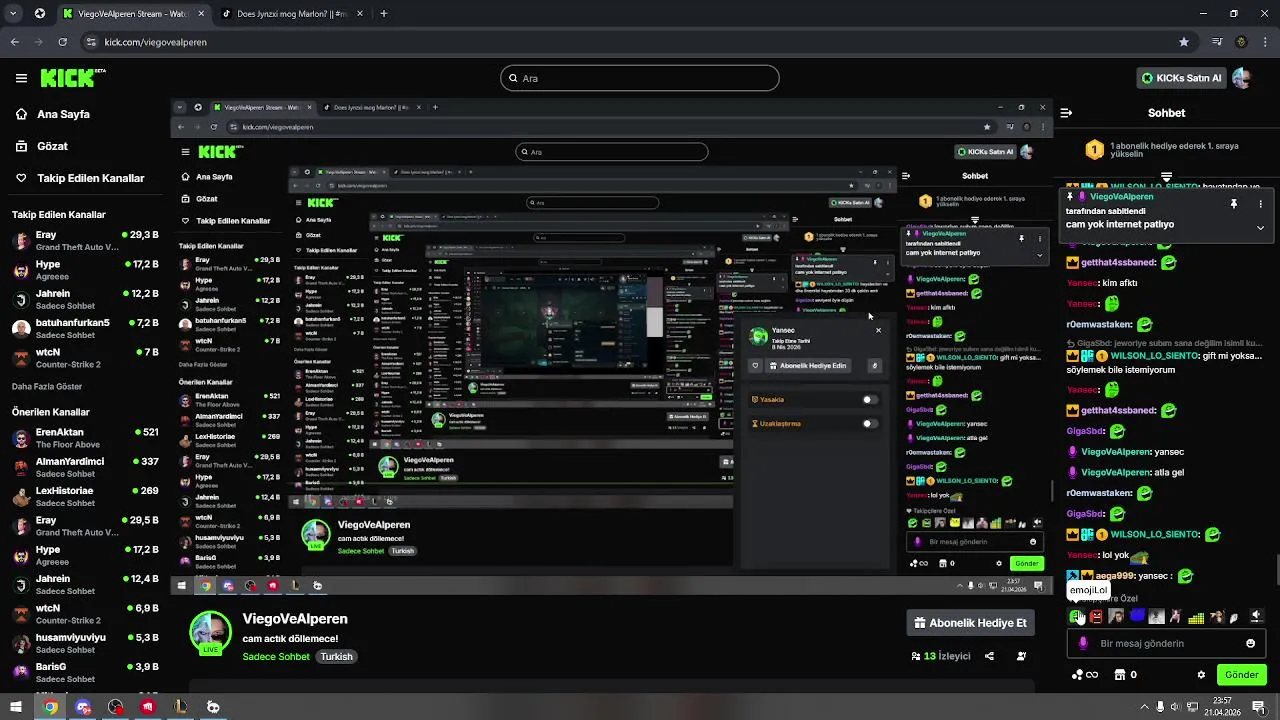Insert the emojiLol green emote
This screenshot has width=1280, height=720.
pyautogui.click(x=1077, y=617)
